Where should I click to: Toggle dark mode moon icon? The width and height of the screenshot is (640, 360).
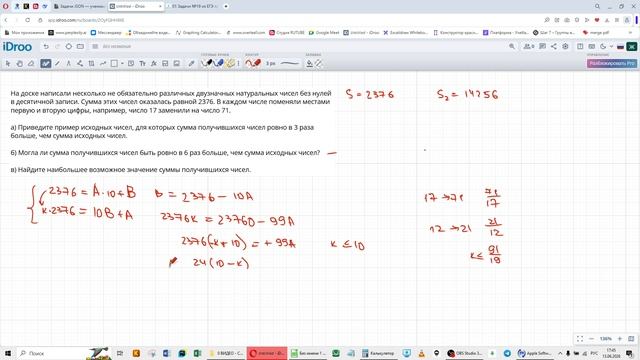tap(603, 47)
